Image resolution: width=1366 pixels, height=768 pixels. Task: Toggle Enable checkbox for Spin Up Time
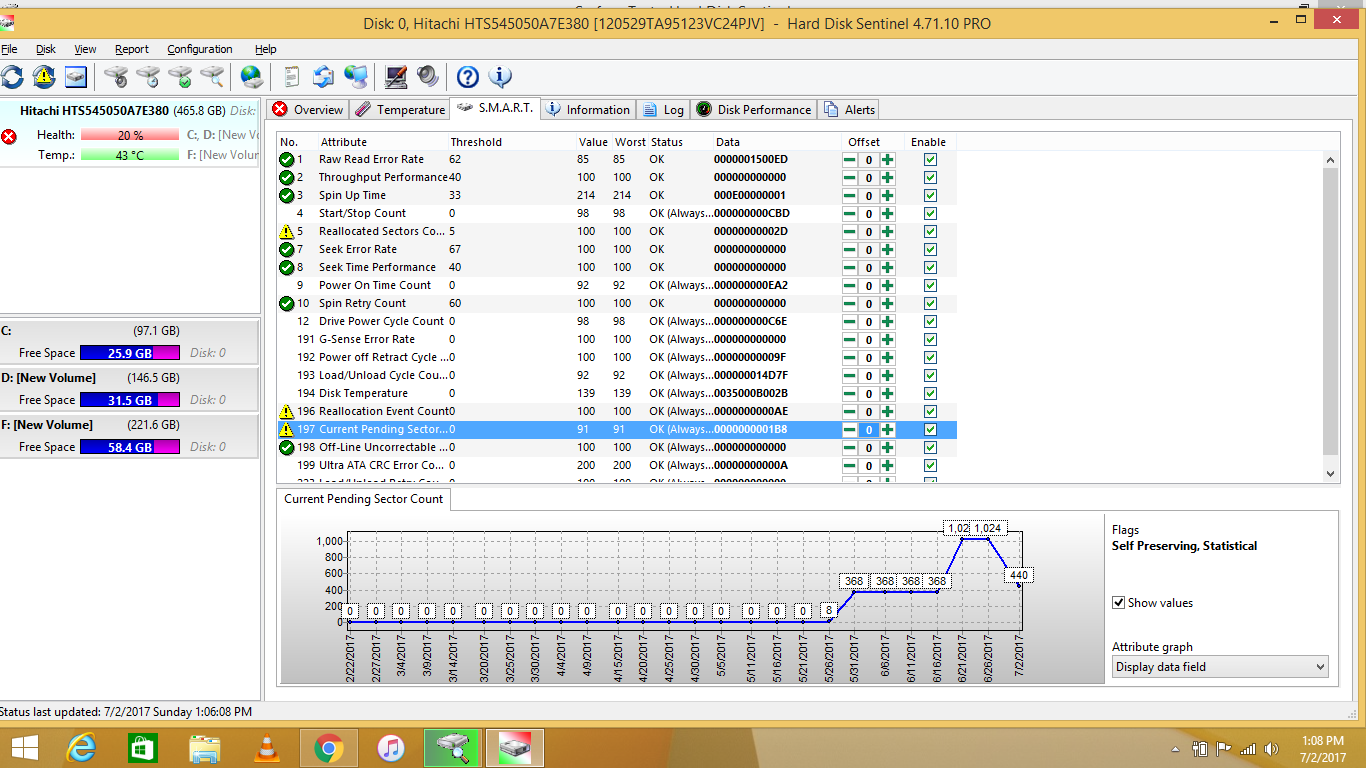[930, 195]
